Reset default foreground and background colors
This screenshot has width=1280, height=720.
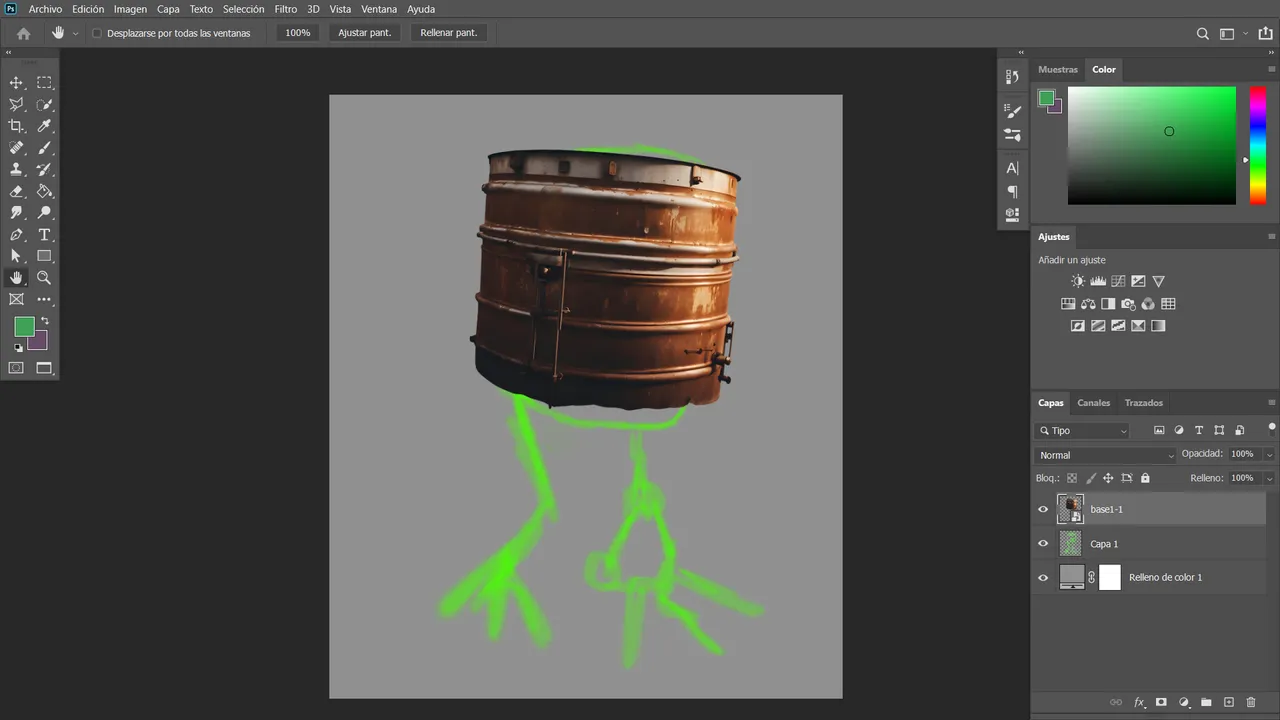18,348
